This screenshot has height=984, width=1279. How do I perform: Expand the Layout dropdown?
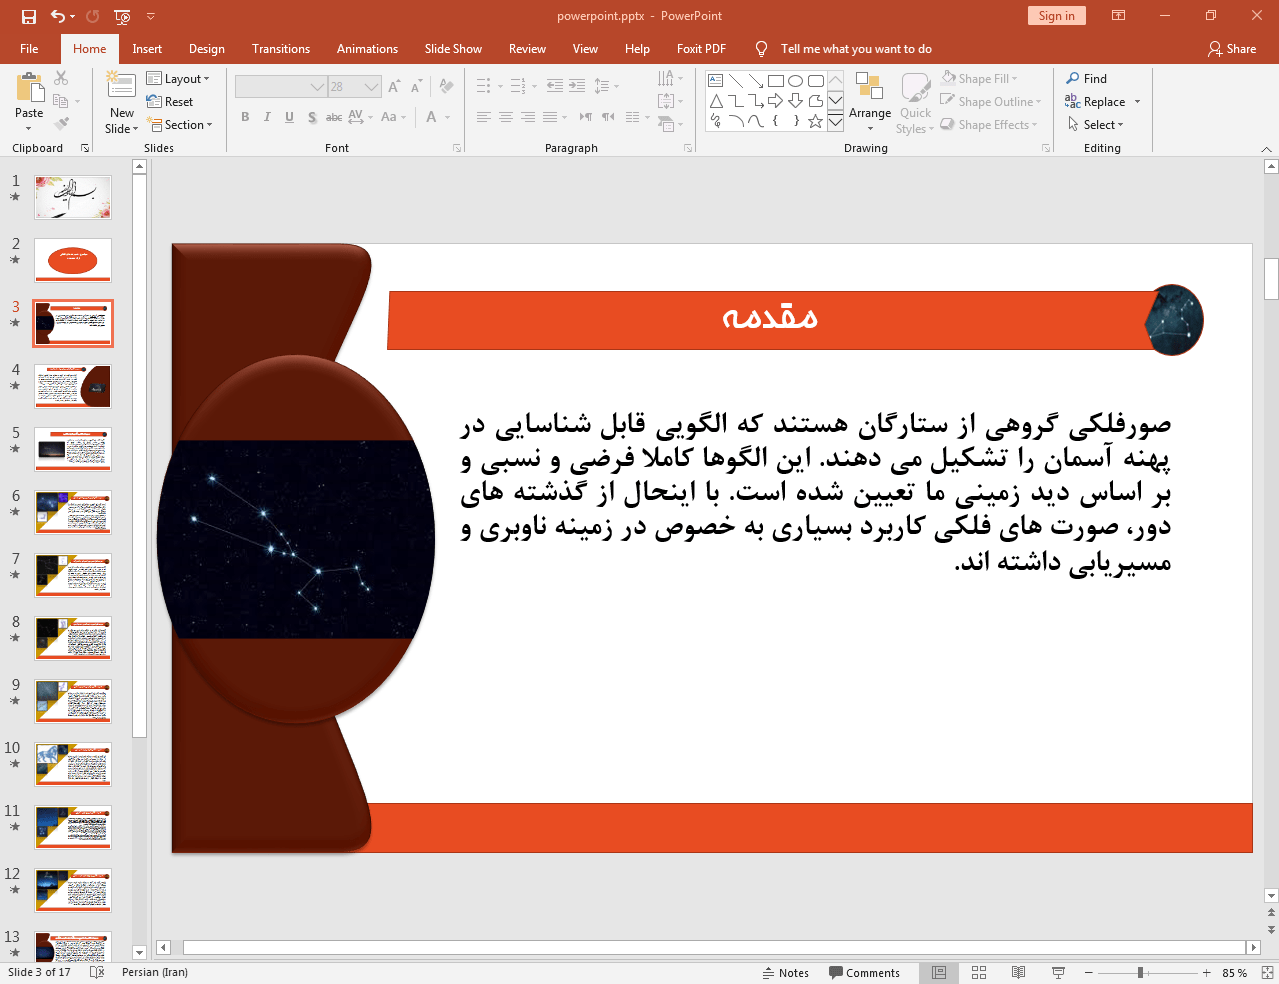point(179,79)
